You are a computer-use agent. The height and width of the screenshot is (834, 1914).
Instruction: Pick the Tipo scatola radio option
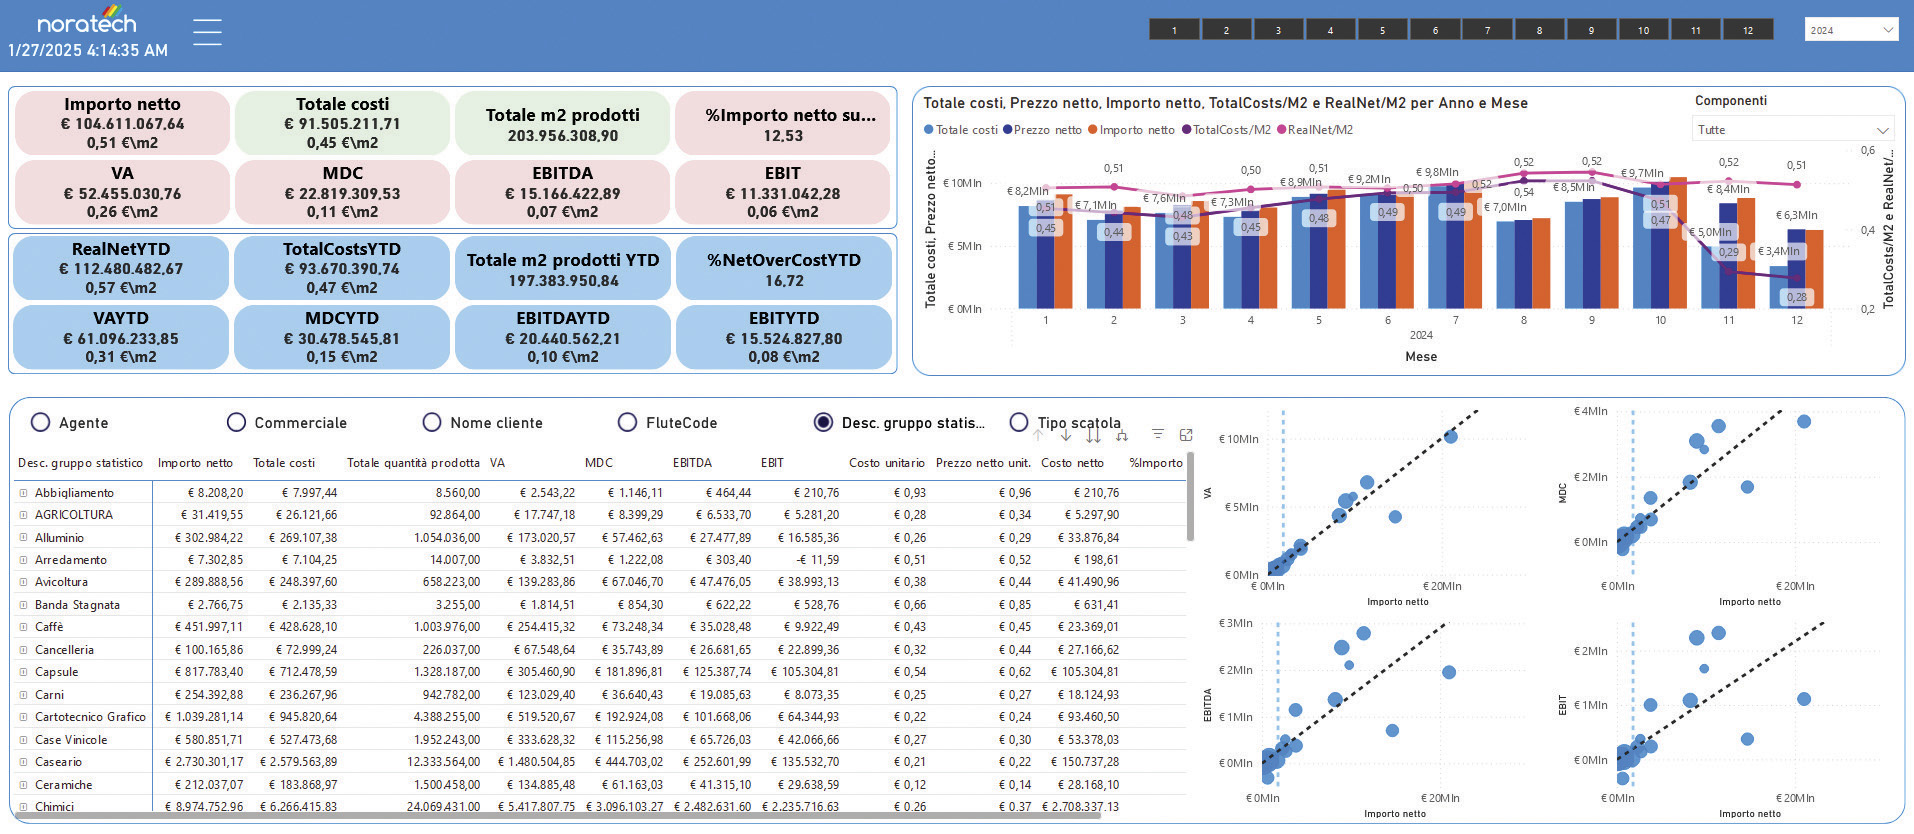[1018, 422]
